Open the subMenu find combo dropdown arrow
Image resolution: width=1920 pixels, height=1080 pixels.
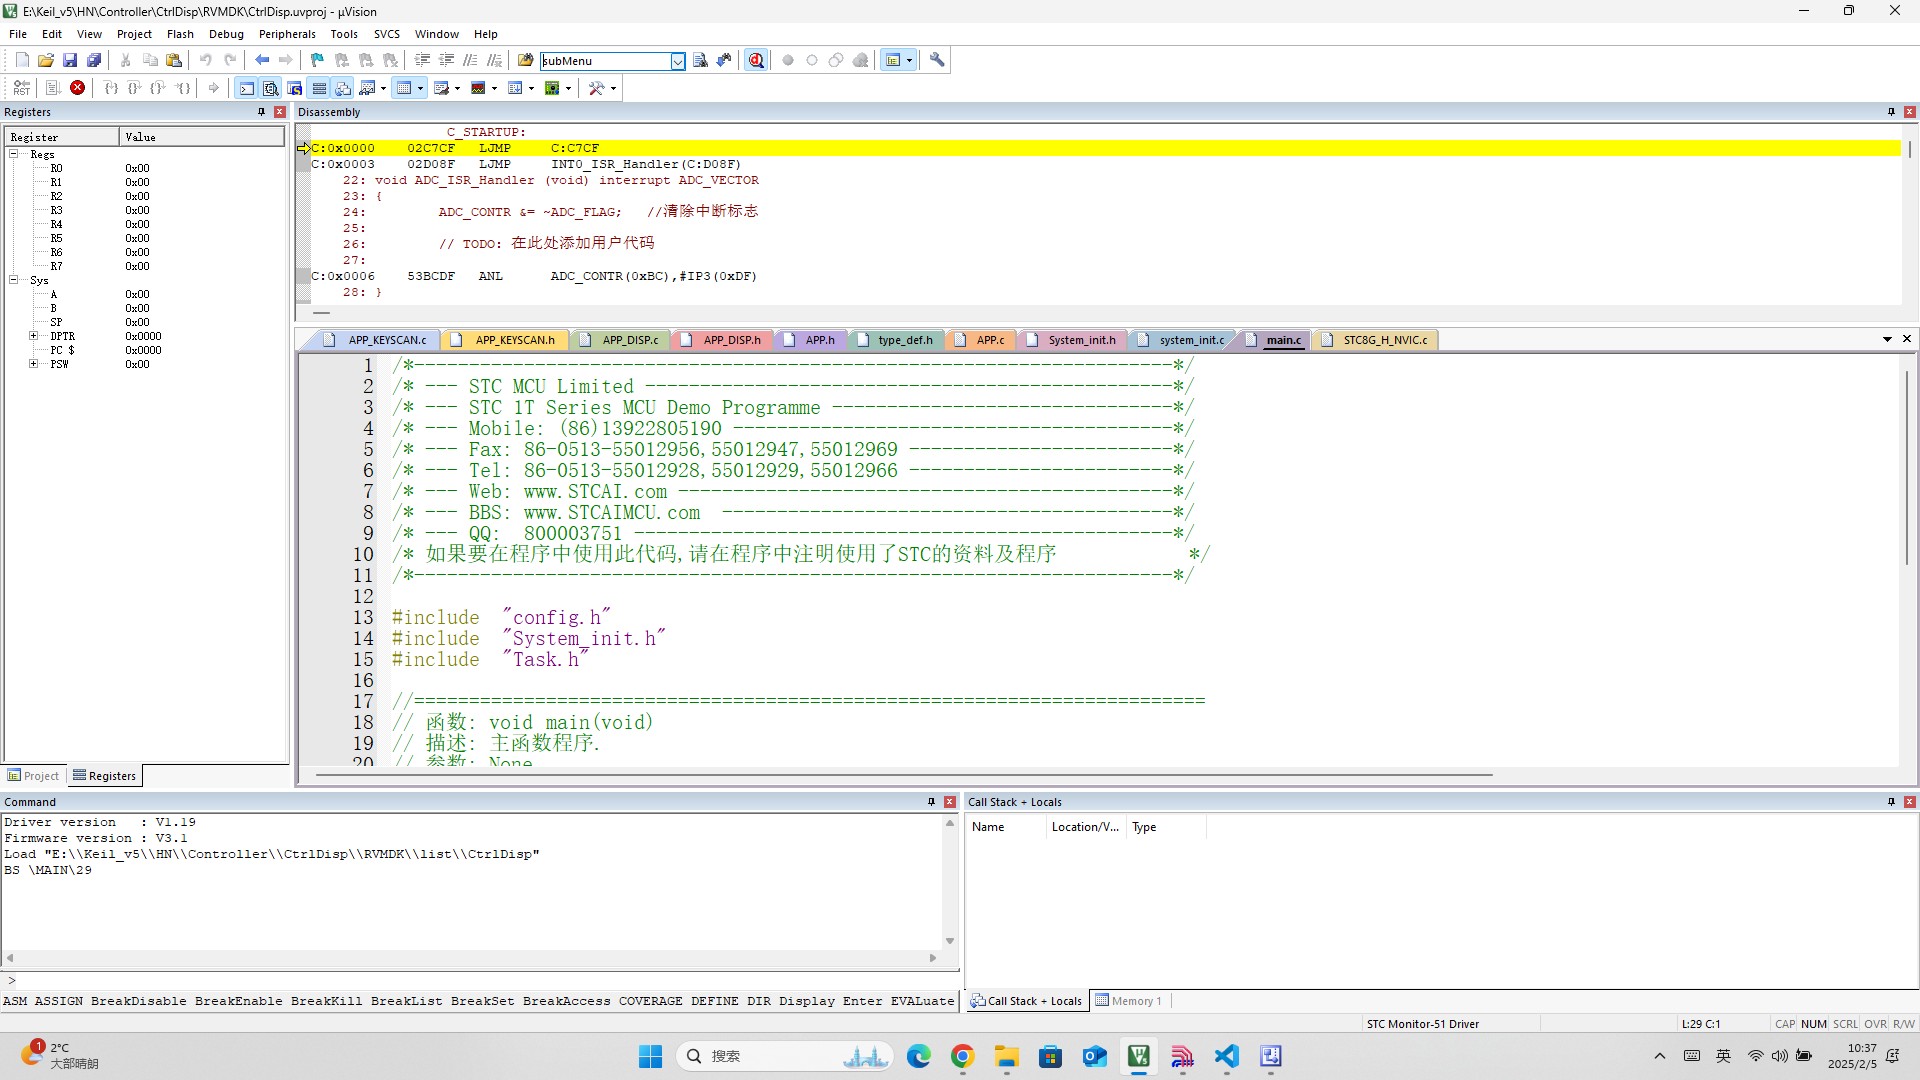pos(677,61)
